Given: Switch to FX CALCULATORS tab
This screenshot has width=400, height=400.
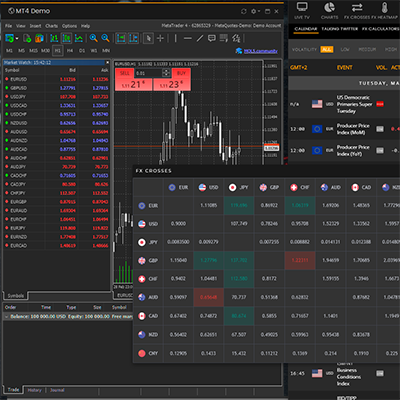Looking at the screenshot, I should (x=381, y=29).
